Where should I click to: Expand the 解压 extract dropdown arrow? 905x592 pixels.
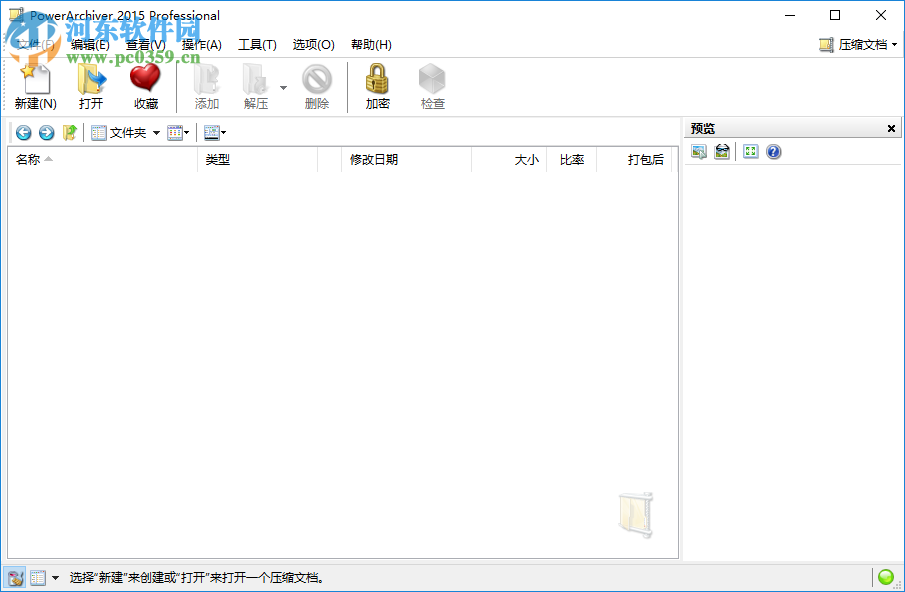tap(283, 85)
